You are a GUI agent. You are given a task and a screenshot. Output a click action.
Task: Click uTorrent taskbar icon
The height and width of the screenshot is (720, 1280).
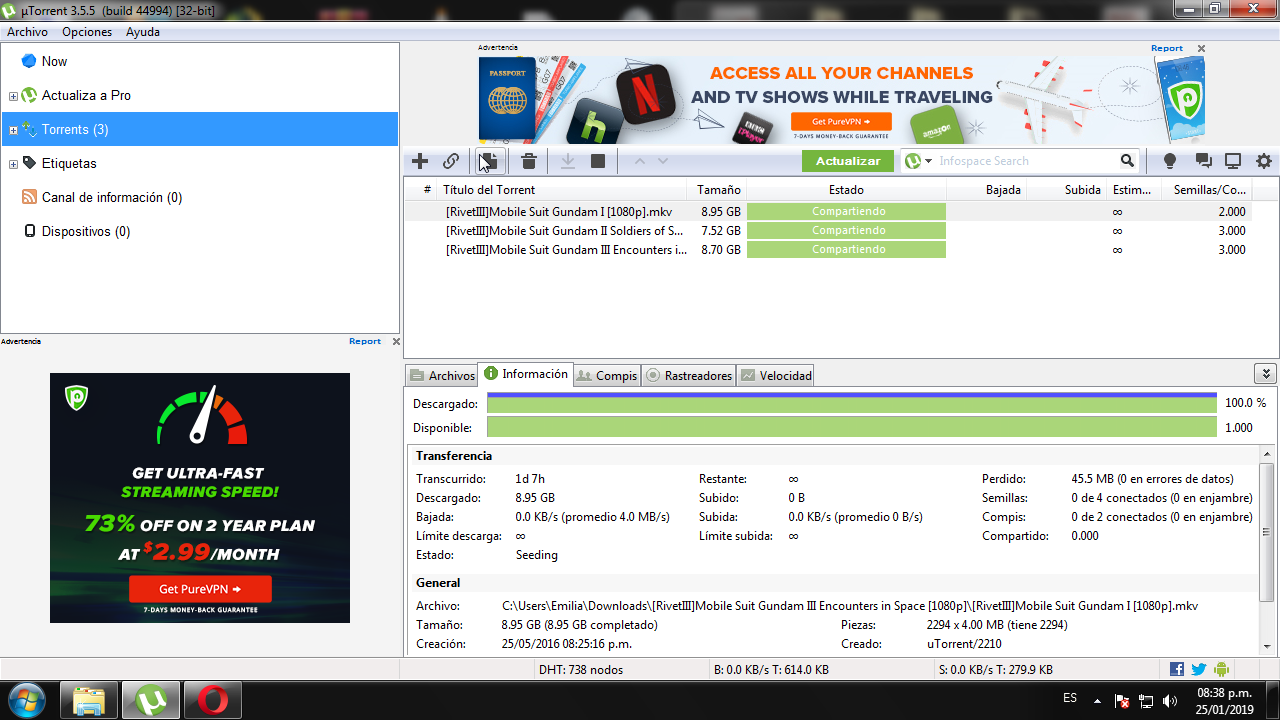151,700
